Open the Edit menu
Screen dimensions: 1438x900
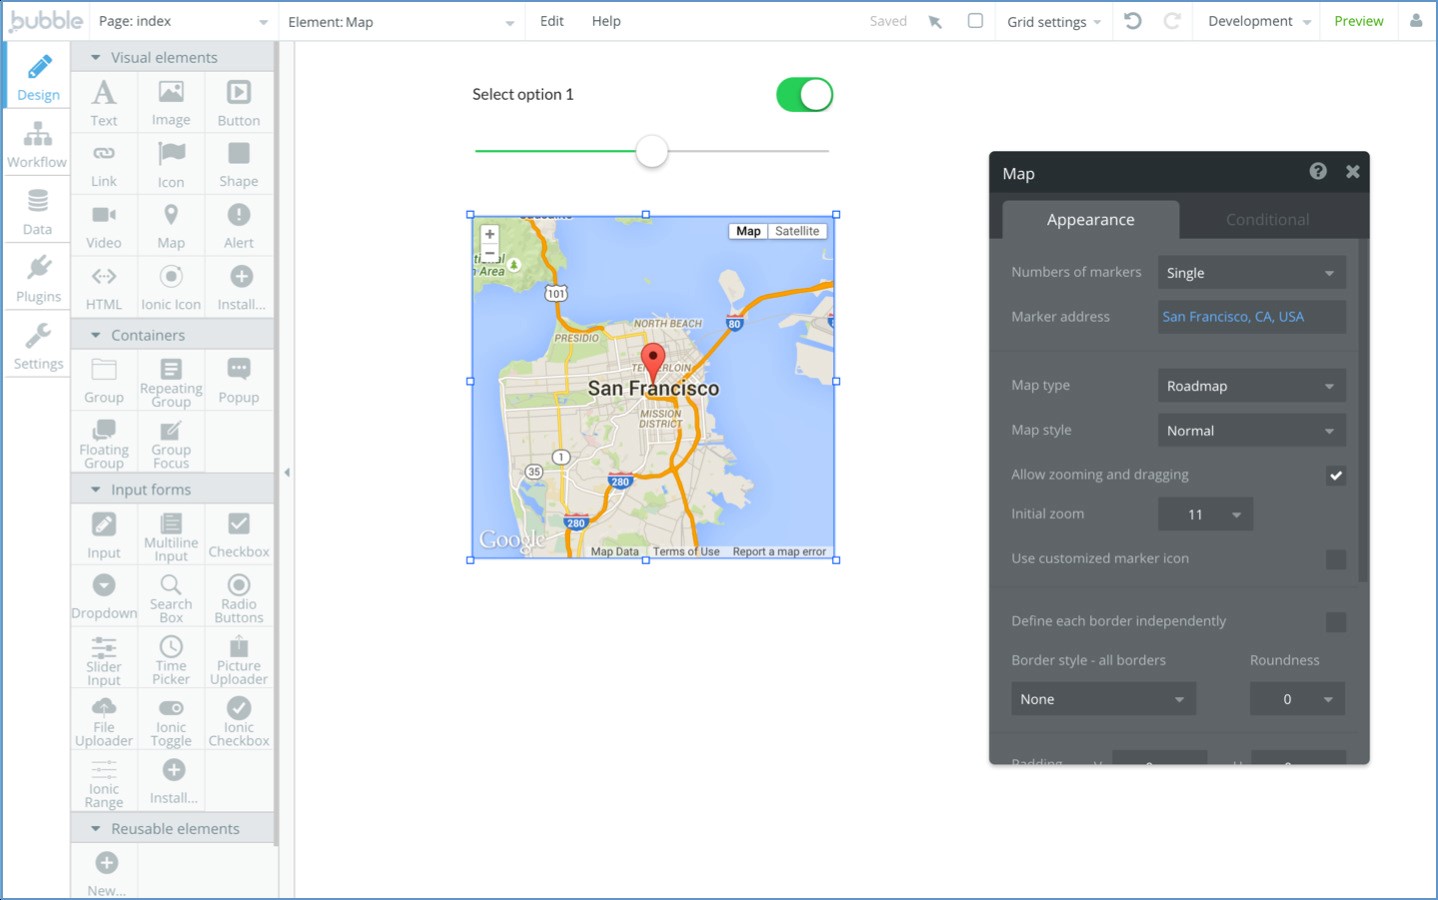552,21
